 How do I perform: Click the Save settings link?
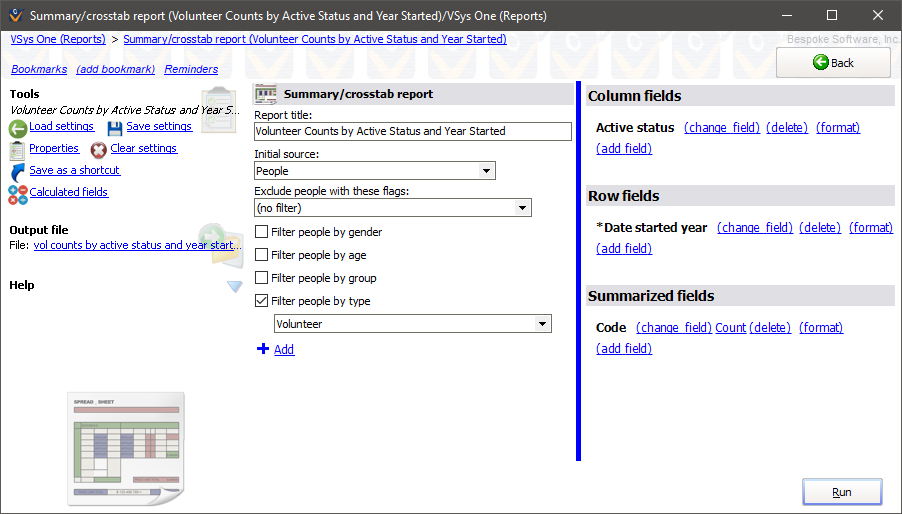pyautogui.click(x=159, y=126)
